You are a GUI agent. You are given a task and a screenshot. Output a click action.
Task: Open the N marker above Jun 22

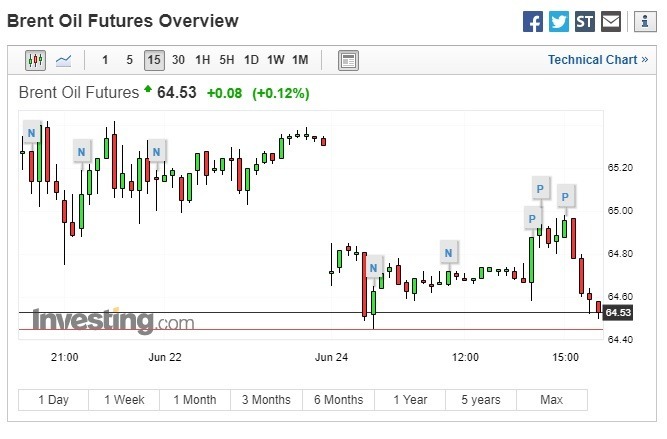click(157, 152)
